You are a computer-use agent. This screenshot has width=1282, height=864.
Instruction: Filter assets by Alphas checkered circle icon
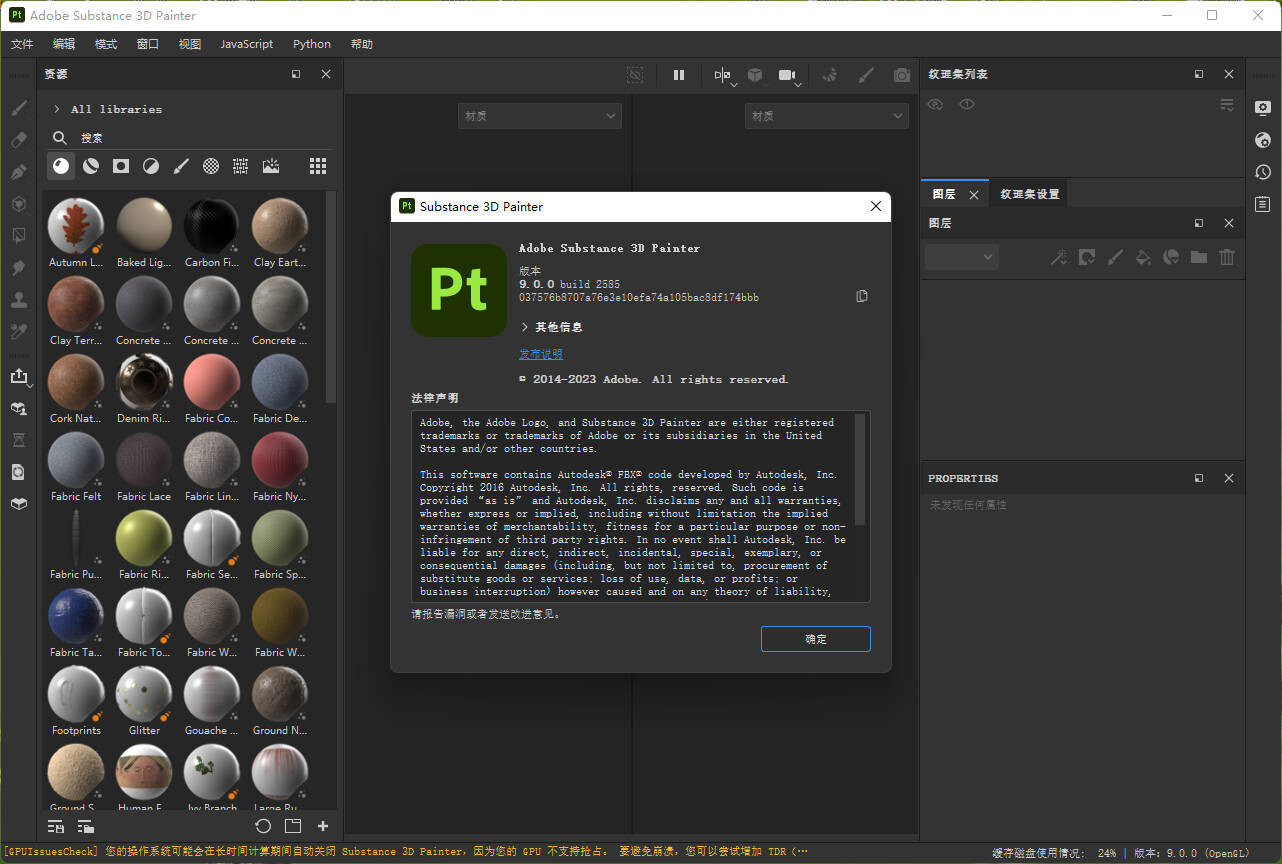click(x=211, y=166)
